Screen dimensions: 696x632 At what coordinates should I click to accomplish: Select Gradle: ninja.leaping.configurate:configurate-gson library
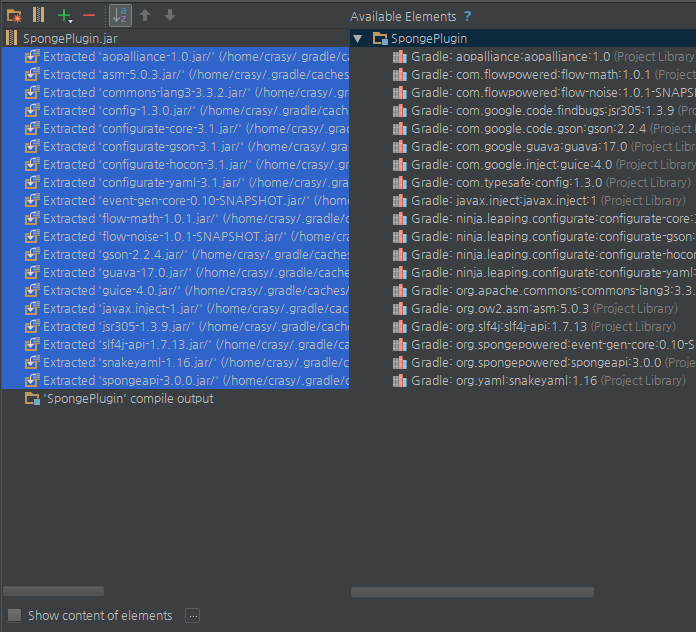544,237
